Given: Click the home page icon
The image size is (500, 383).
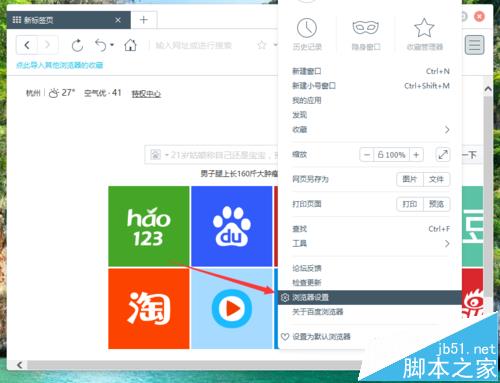Looking at the screenshot, I should tap(130, 45).
